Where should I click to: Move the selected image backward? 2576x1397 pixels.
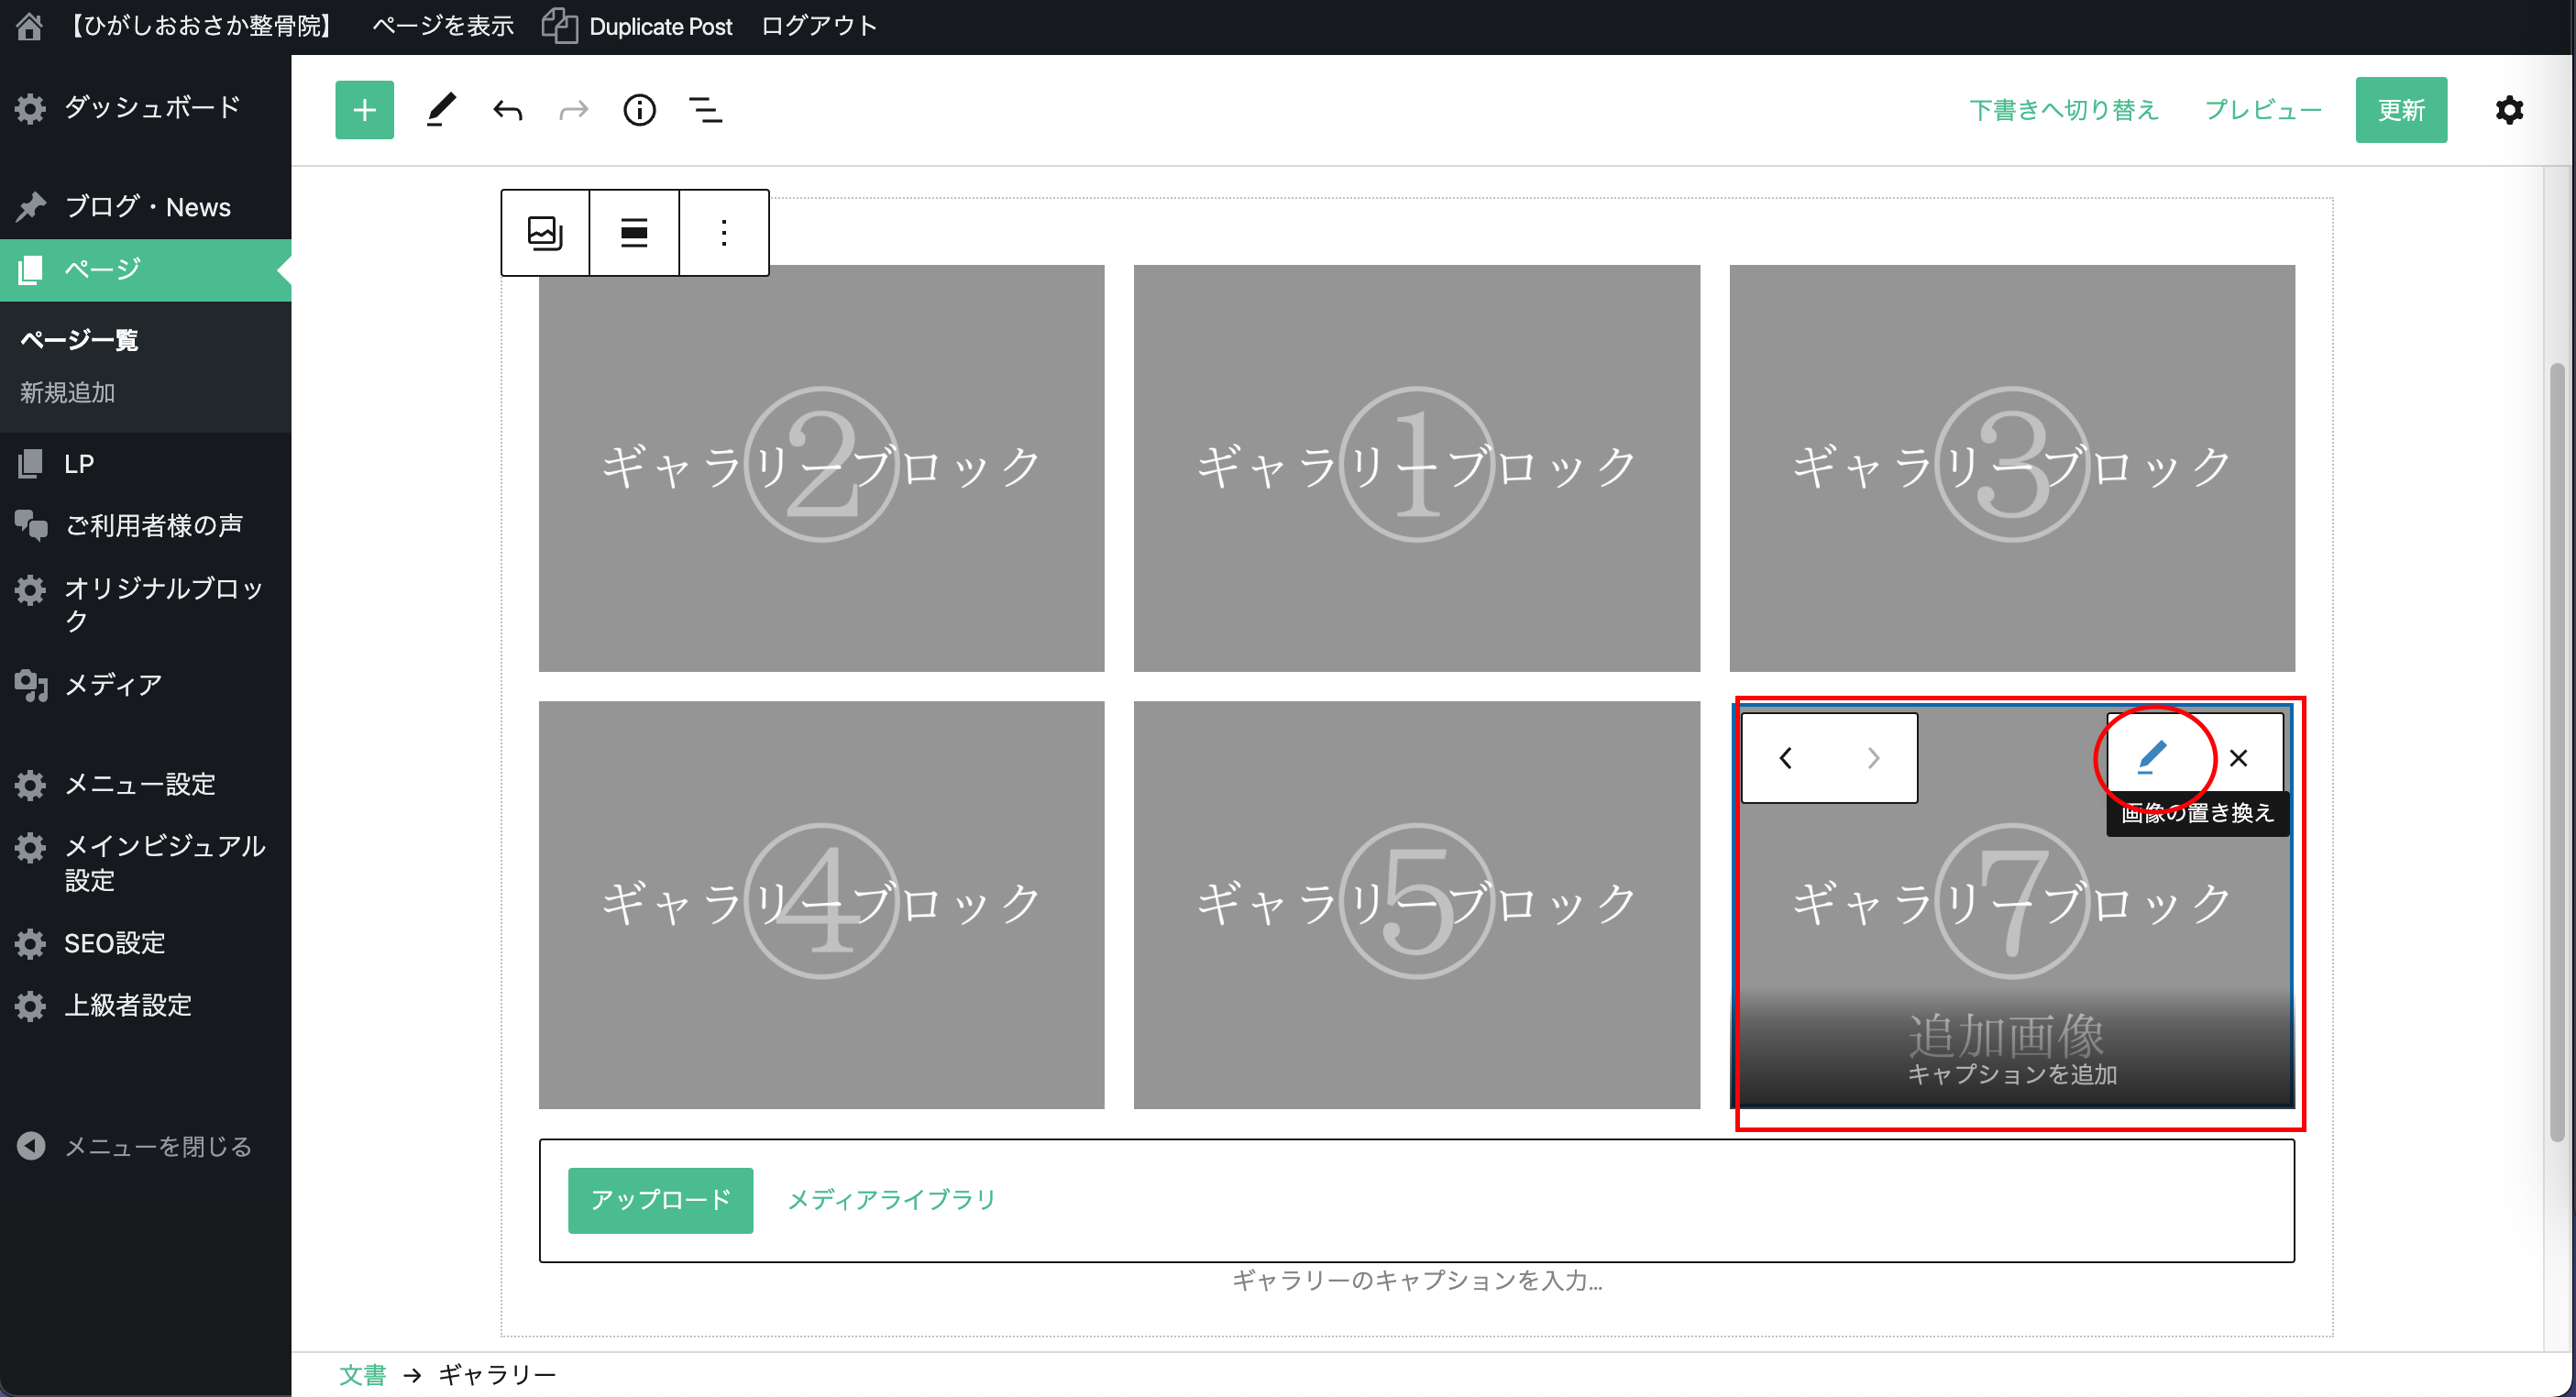(1785, 758)
